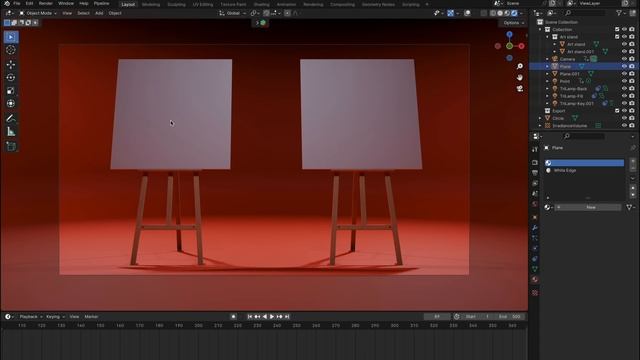Open the Global transform orientation dropdown
This screenshot has width=640, height=360.
pos(233,13)
